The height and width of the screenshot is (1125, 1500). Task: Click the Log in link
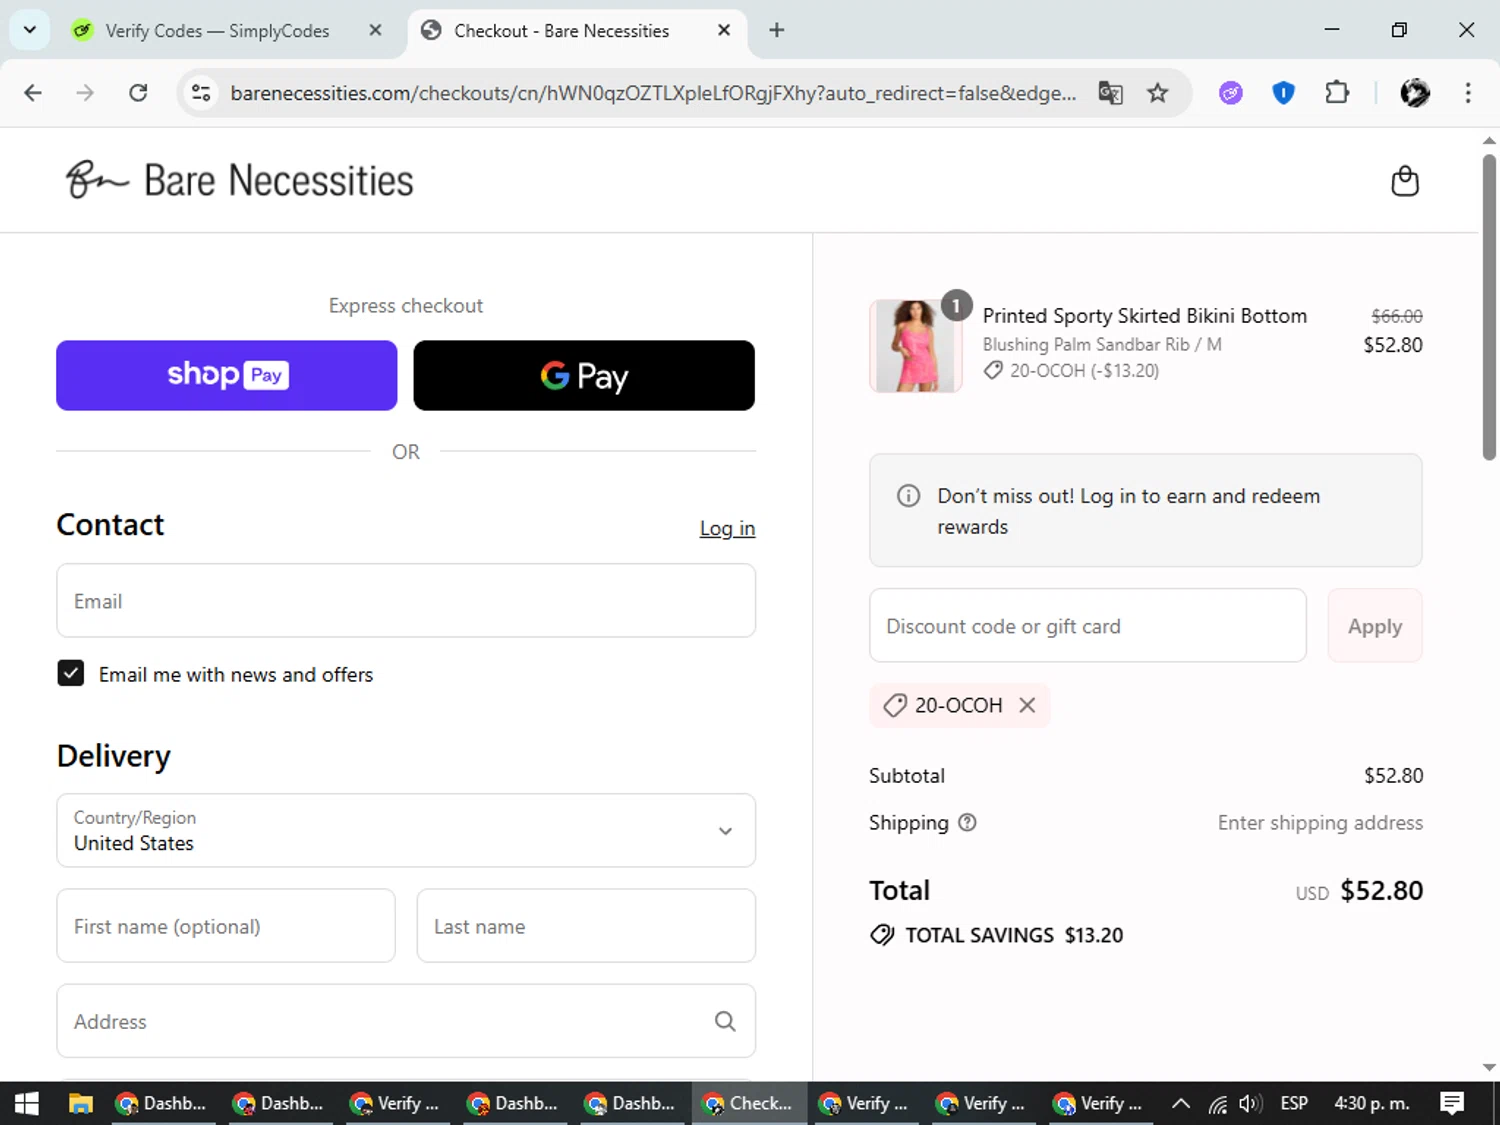pyautogui.click(x=727, y=528)
